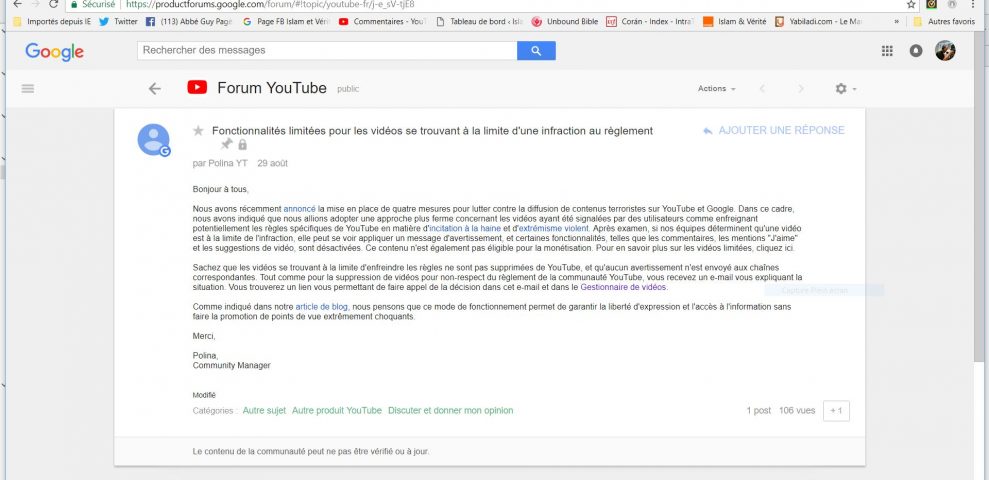Click the reply arrow icon
989x480 pixels.
click(x=708, y=131)
